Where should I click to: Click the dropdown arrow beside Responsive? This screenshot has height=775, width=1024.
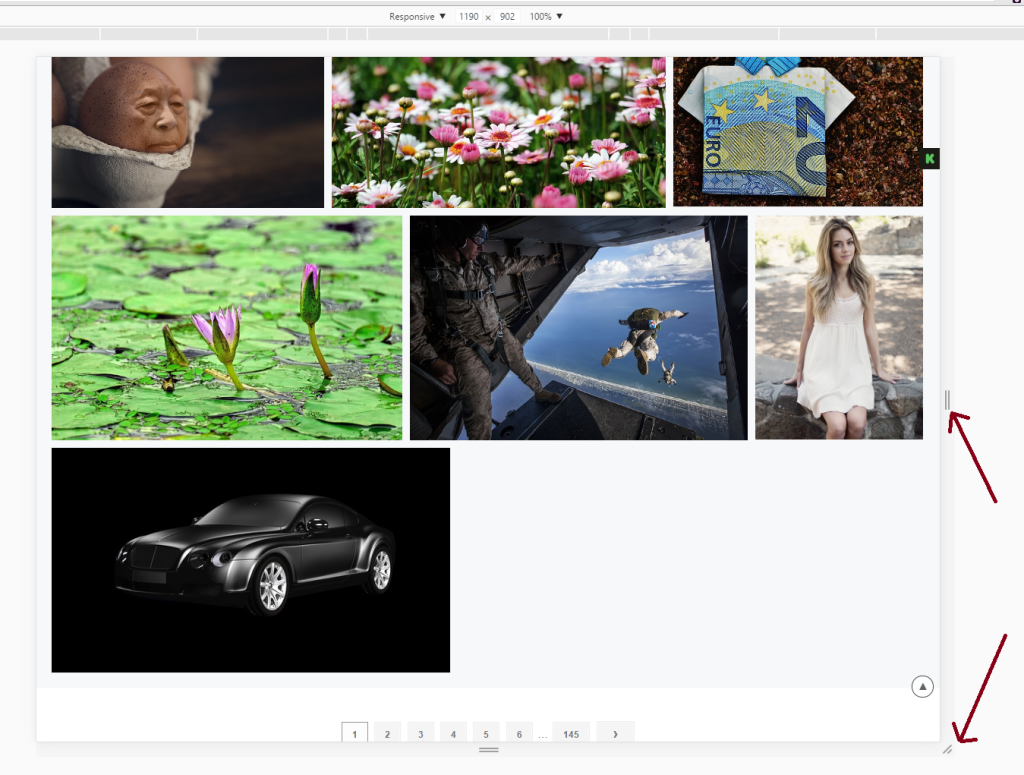coord(441,16)
